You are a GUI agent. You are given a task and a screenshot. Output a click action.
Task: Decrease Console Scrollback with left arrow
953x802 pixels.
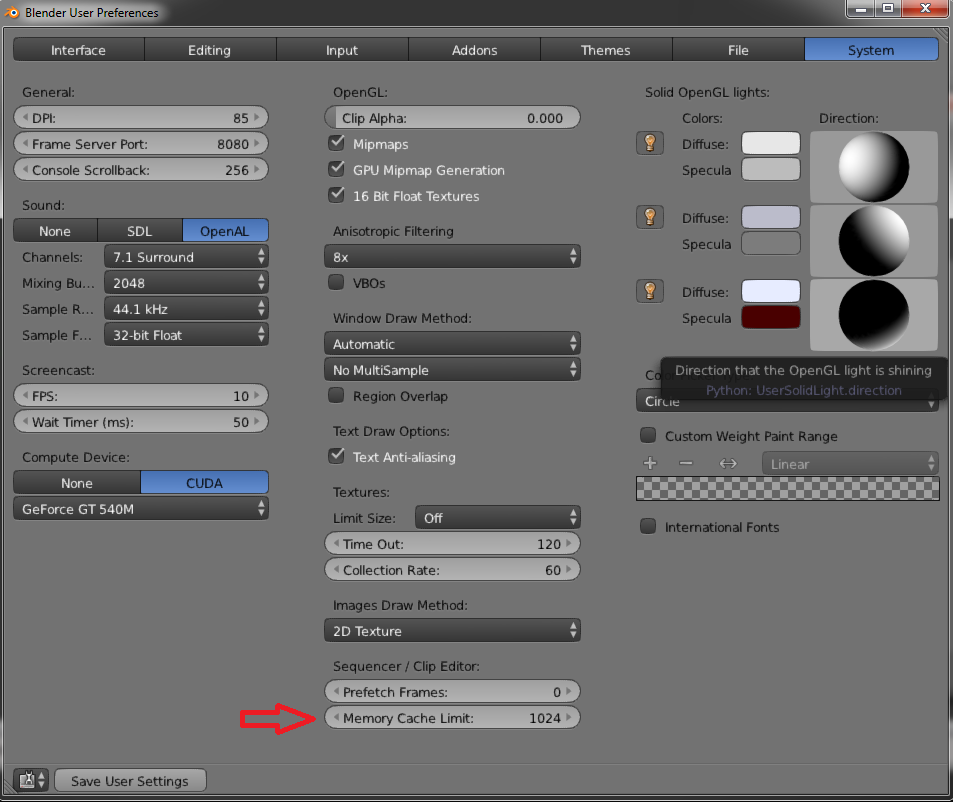[25, 170]
